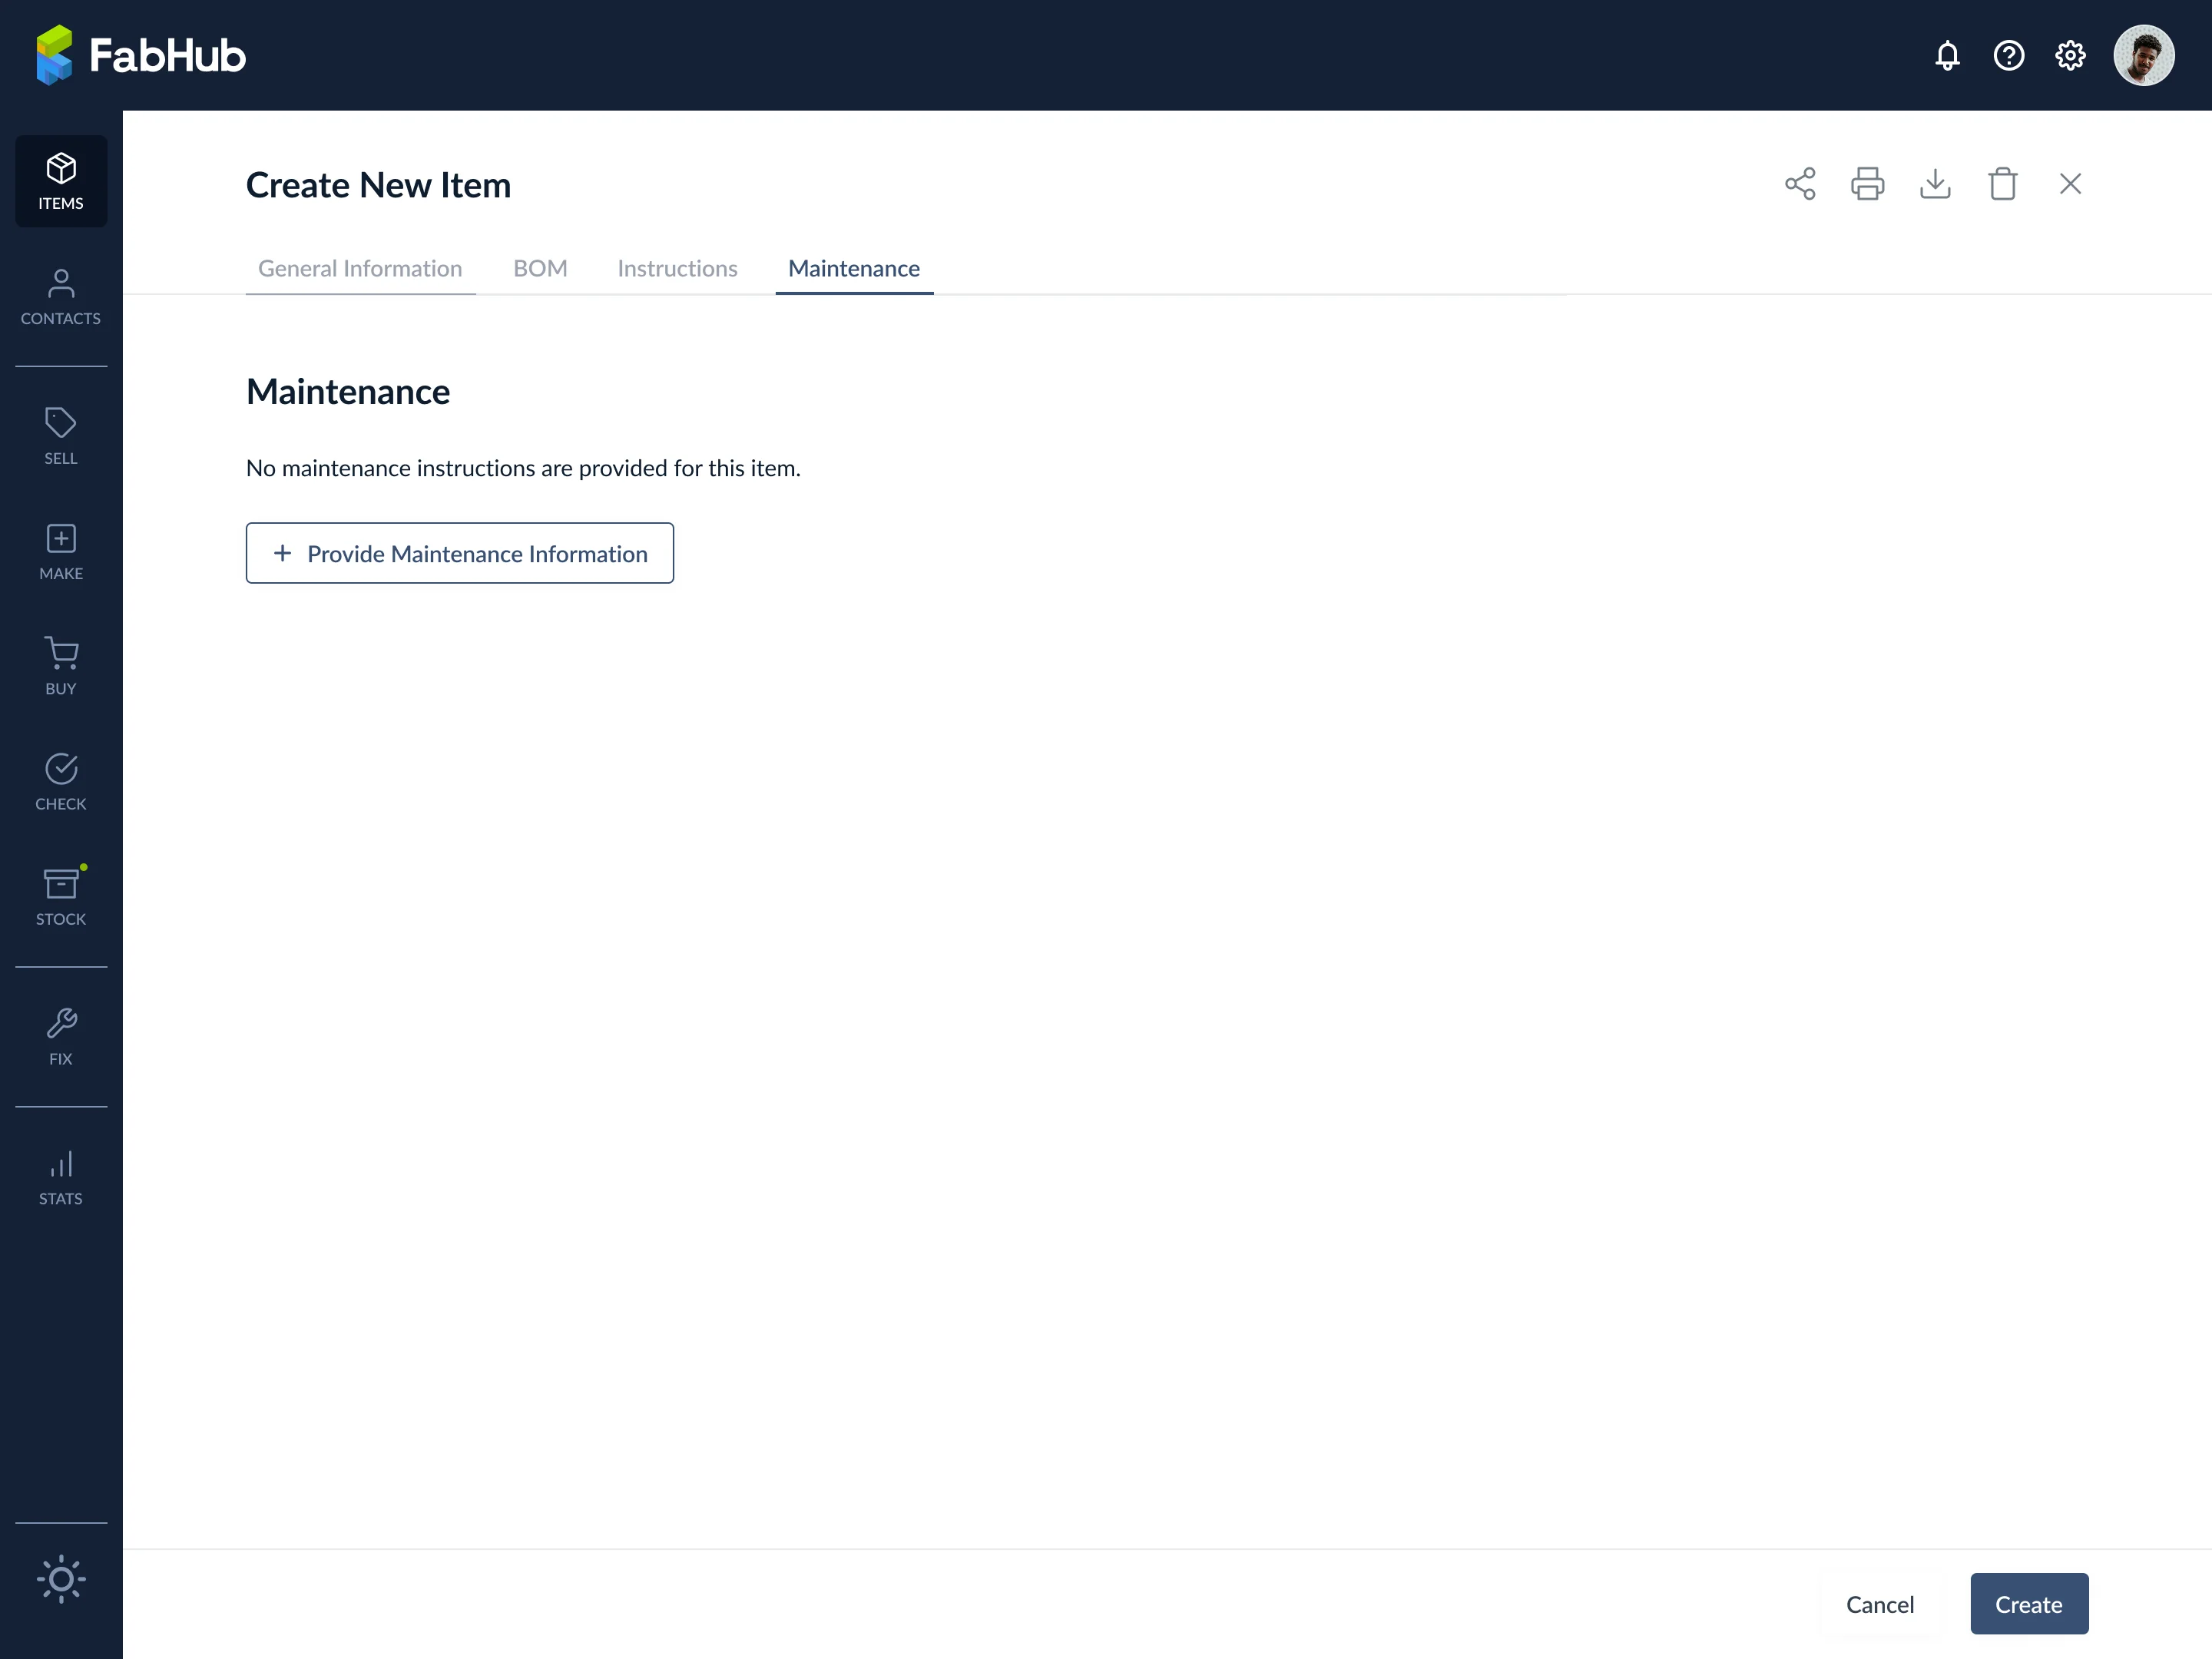Download the item

[1935, 184]
